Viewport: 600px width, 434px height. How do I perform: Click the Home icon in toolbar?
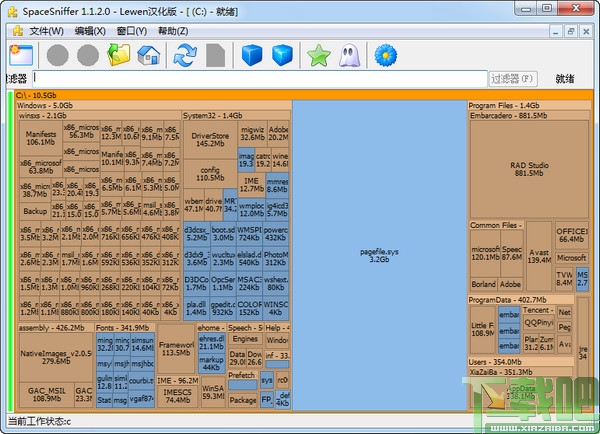pos(148,55)
